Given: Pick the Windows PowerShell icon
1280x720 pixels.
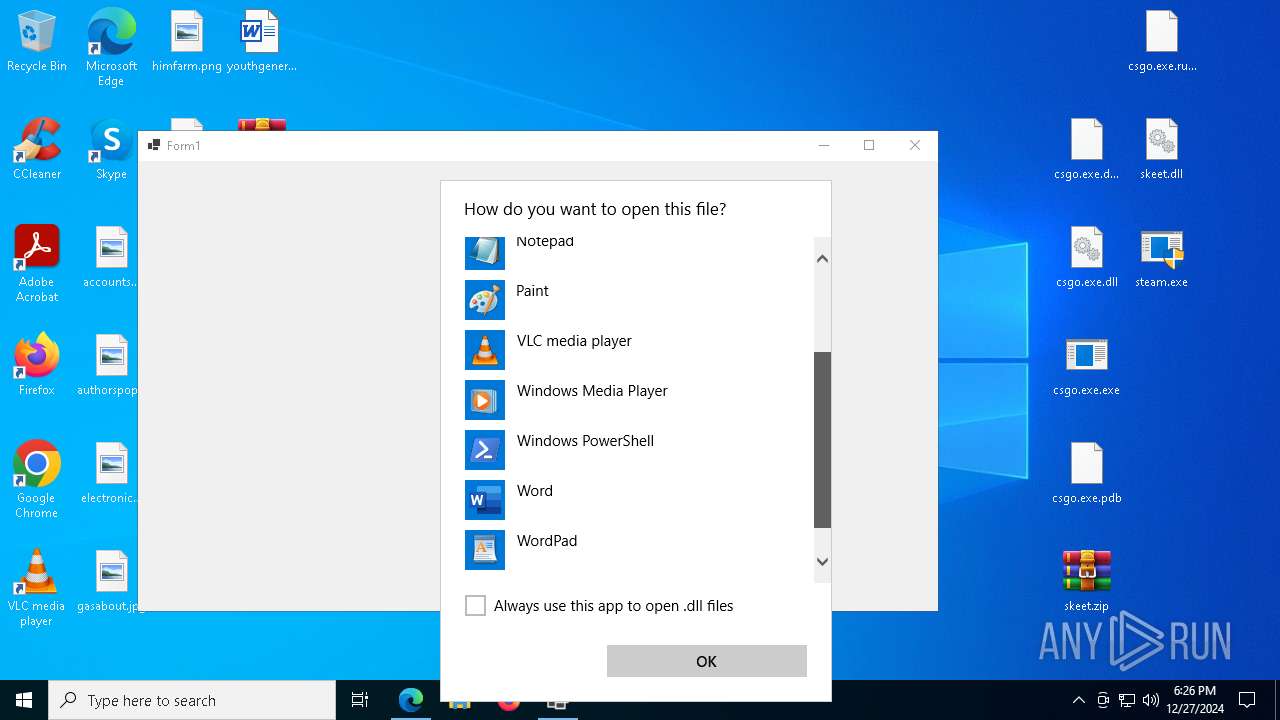Looking at the screenshot, I should point(485,450).
